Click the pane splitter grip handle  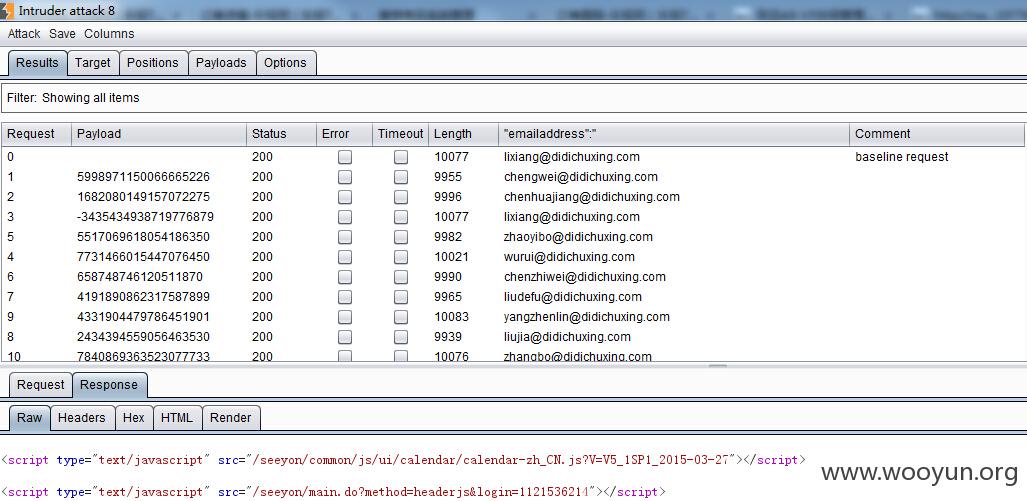(x=718, y=366)
